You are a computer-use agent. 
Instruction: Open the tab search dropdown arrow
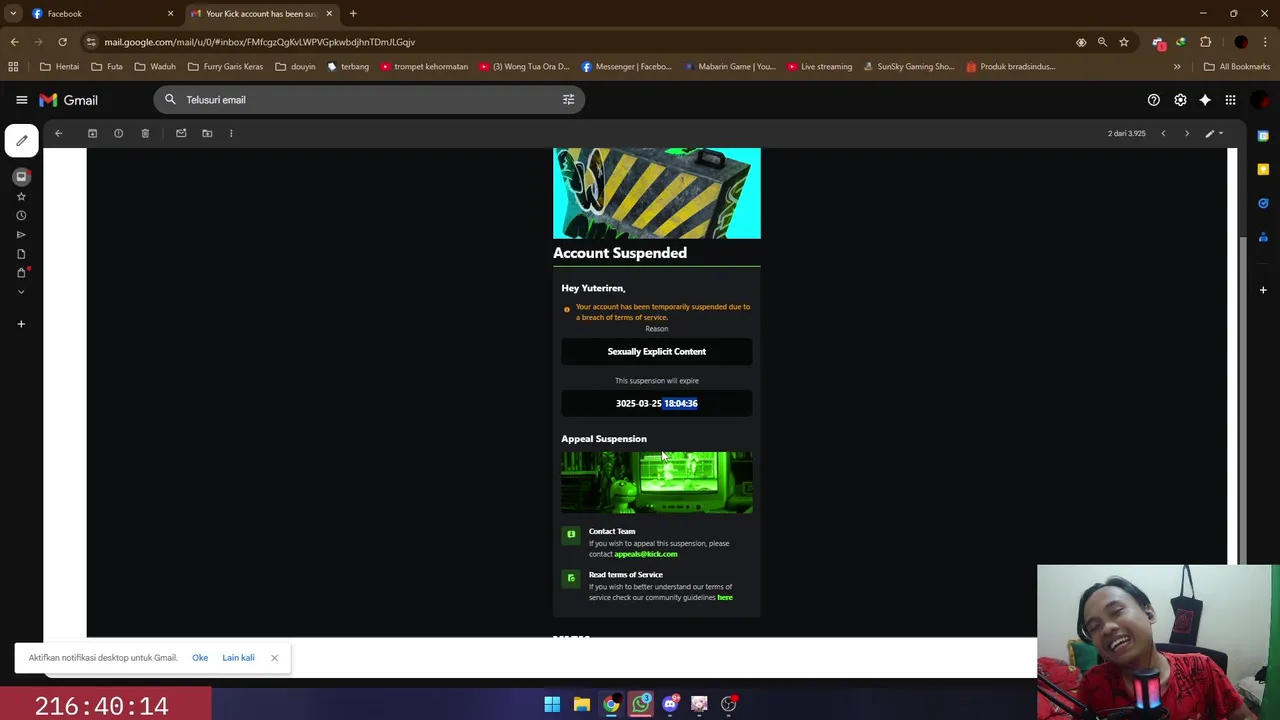point(12,14)
